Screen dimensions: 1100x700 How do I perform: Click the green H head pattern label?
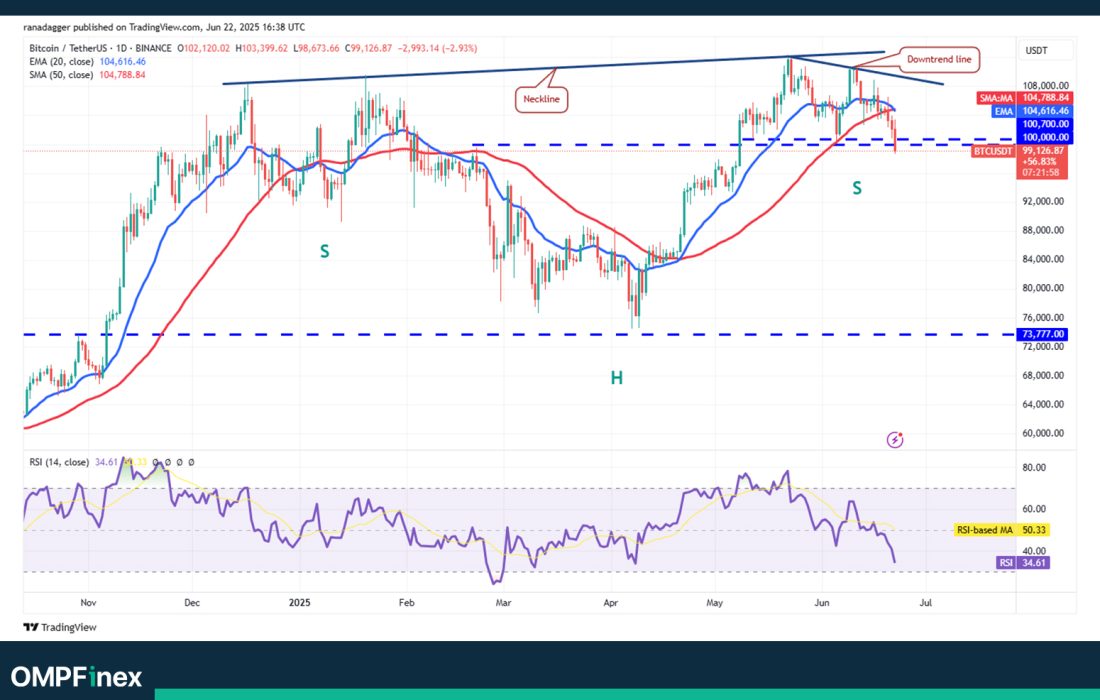pos(617,377)
